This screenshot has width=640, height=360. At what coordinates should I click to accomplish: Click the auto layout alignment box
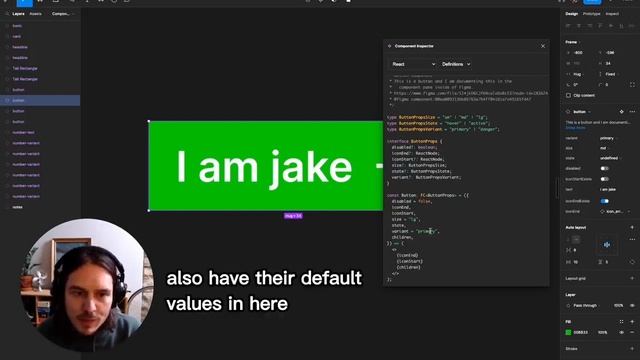(607, 245)
